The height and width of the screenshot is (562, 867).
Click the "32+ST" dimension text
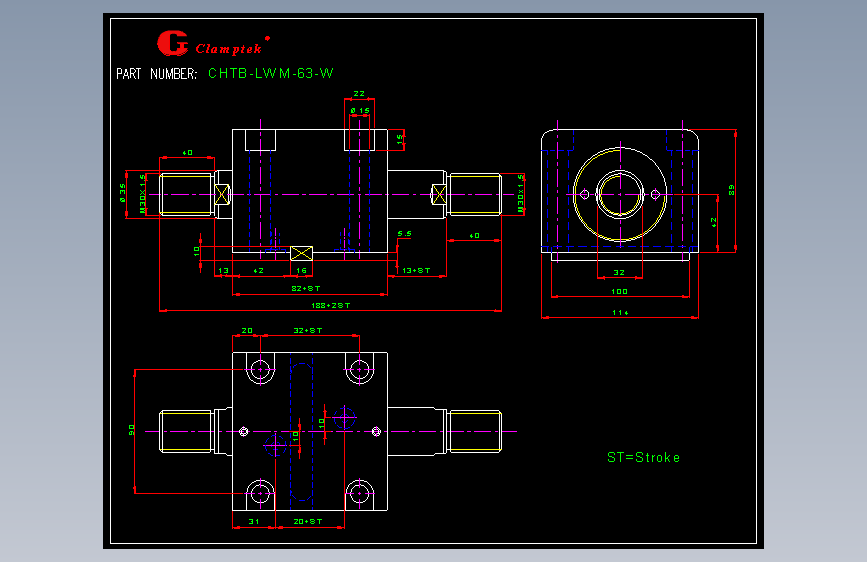307,330
